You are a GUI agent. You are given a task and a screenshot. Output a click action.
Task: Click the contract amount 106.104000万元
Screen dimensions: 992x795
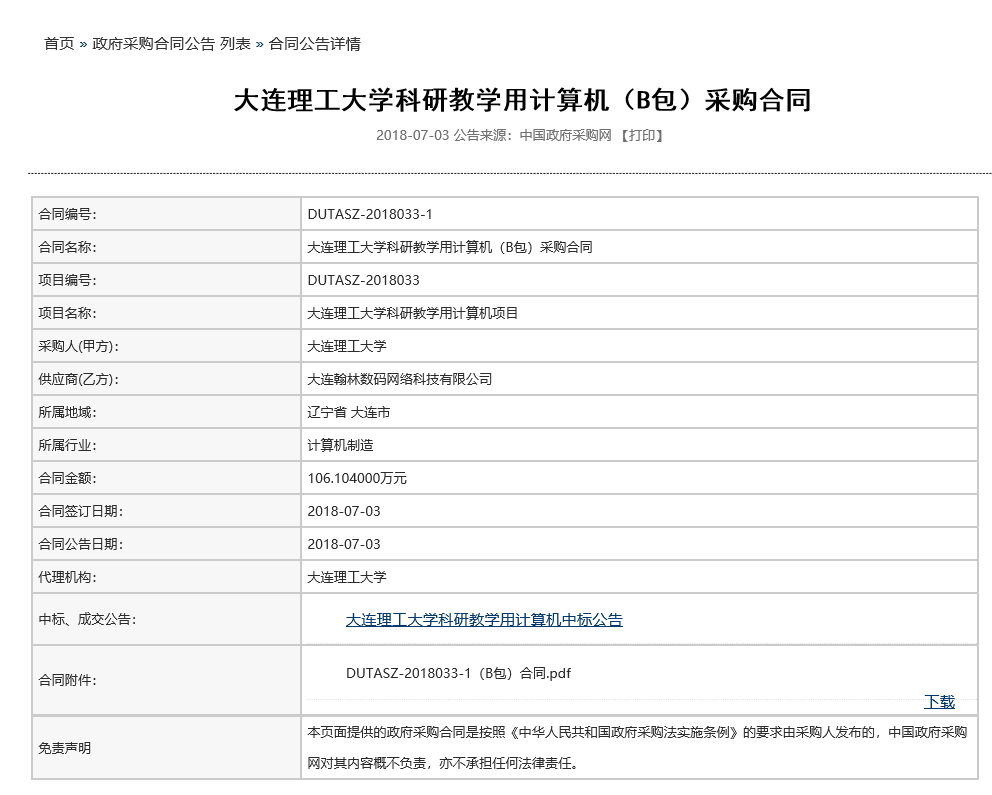point(357,478)
